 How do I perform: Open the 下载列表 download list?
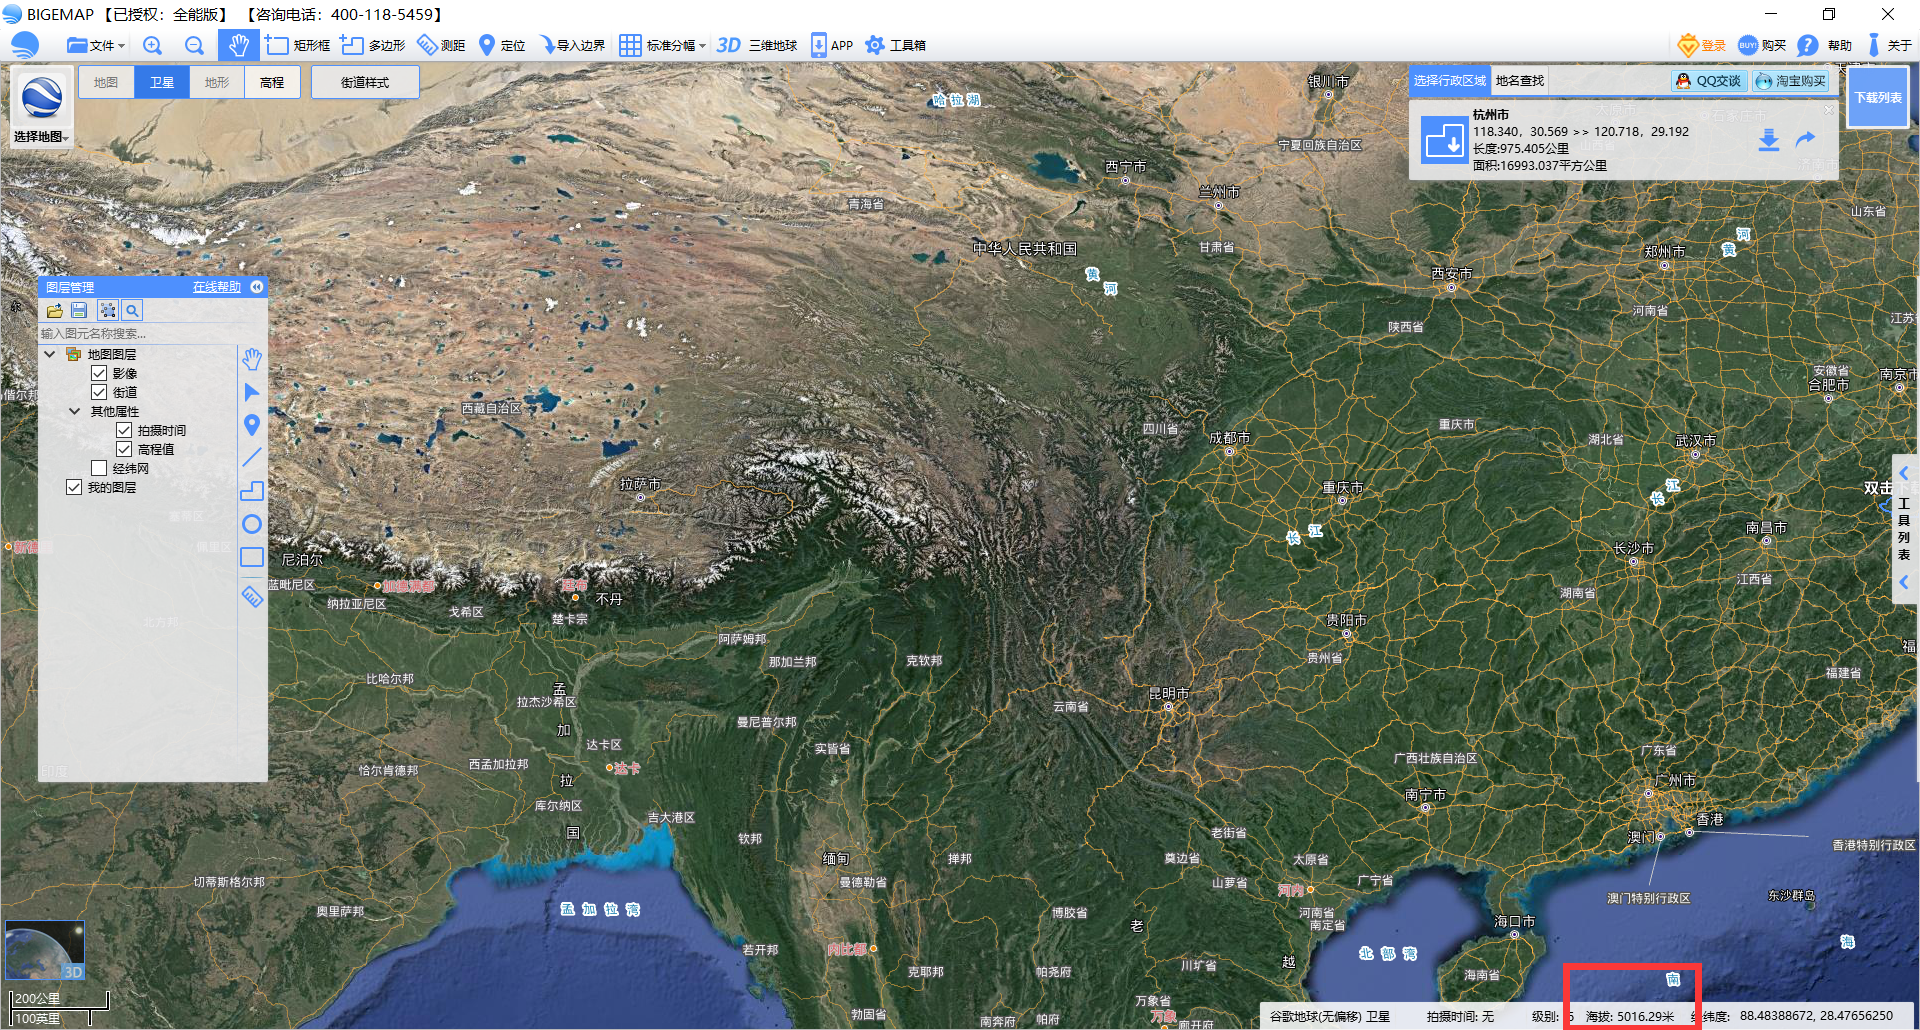pyautogui.click(x=1878, y=97)
